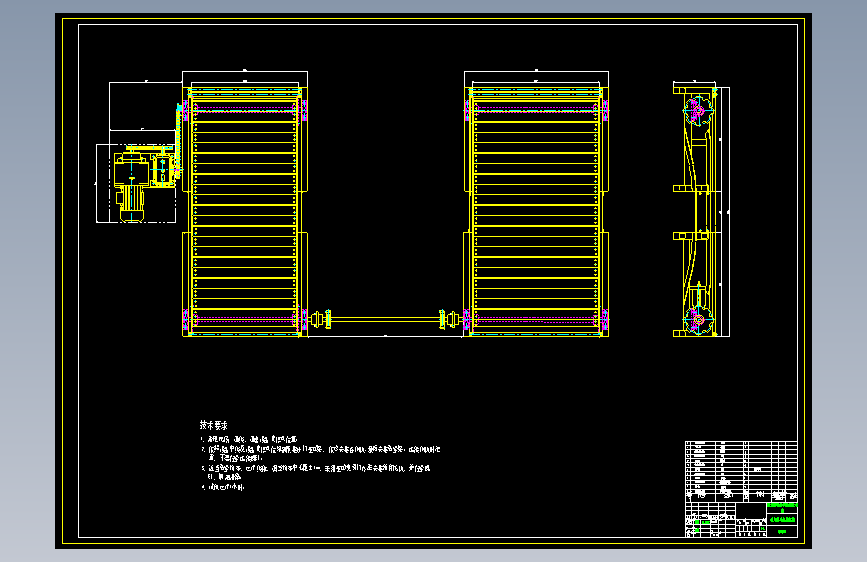Click the fourth numbered technical requirement line

tap(222, 487)
